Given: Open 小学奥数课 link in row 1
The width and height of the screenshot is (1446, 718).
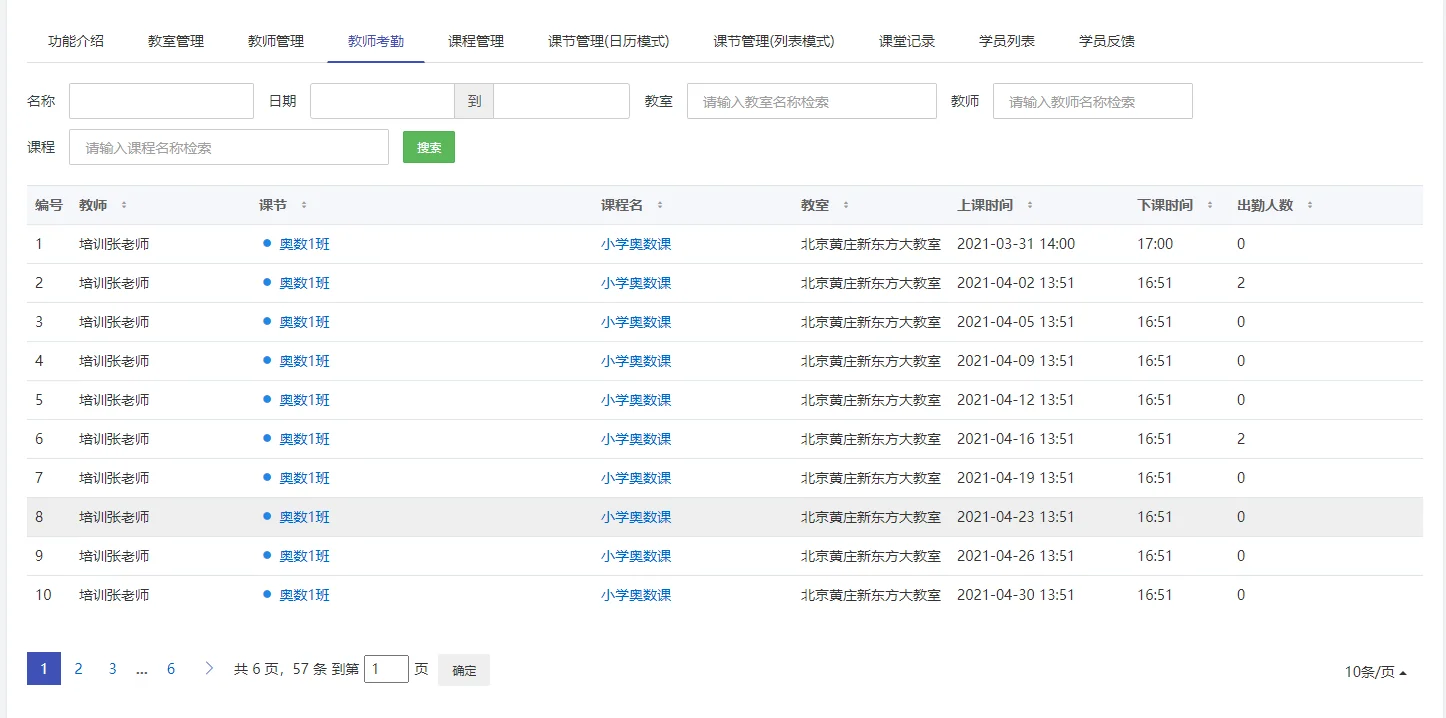Looking at the screenshot, I should [636, 244].
